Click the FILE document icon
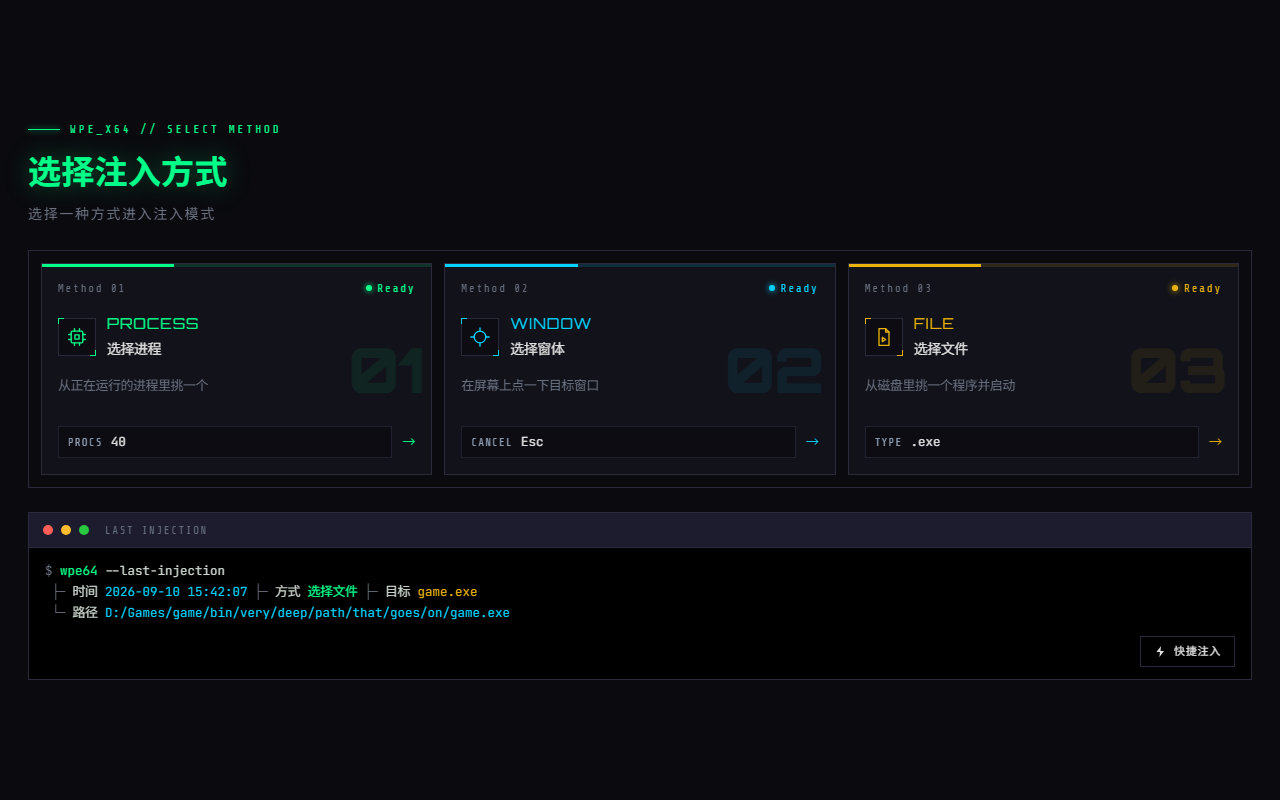The height and width of the screenshot is (800, 1280). 884,337
